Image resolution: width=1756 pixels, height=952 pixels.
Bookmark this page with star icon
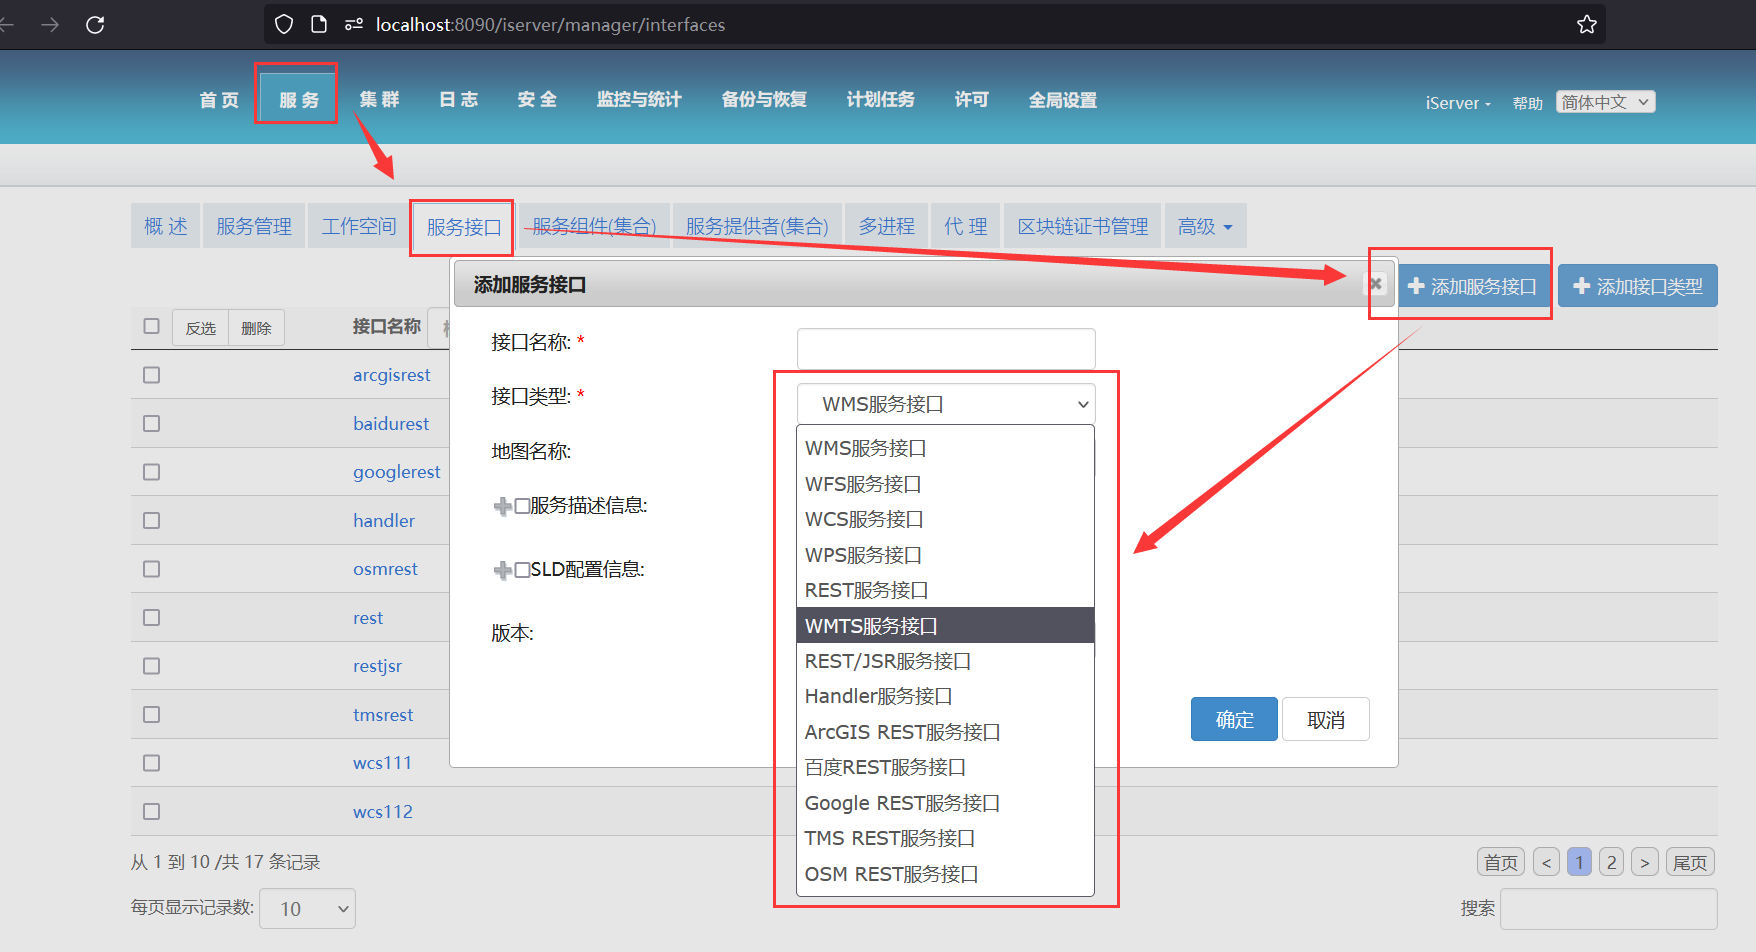[x=1586, y=25]
